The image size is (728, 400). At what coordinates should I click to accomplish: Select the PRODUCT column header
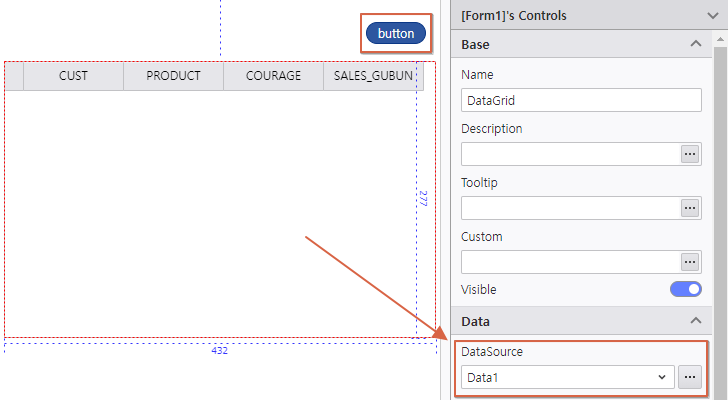(x=173, y=76)
